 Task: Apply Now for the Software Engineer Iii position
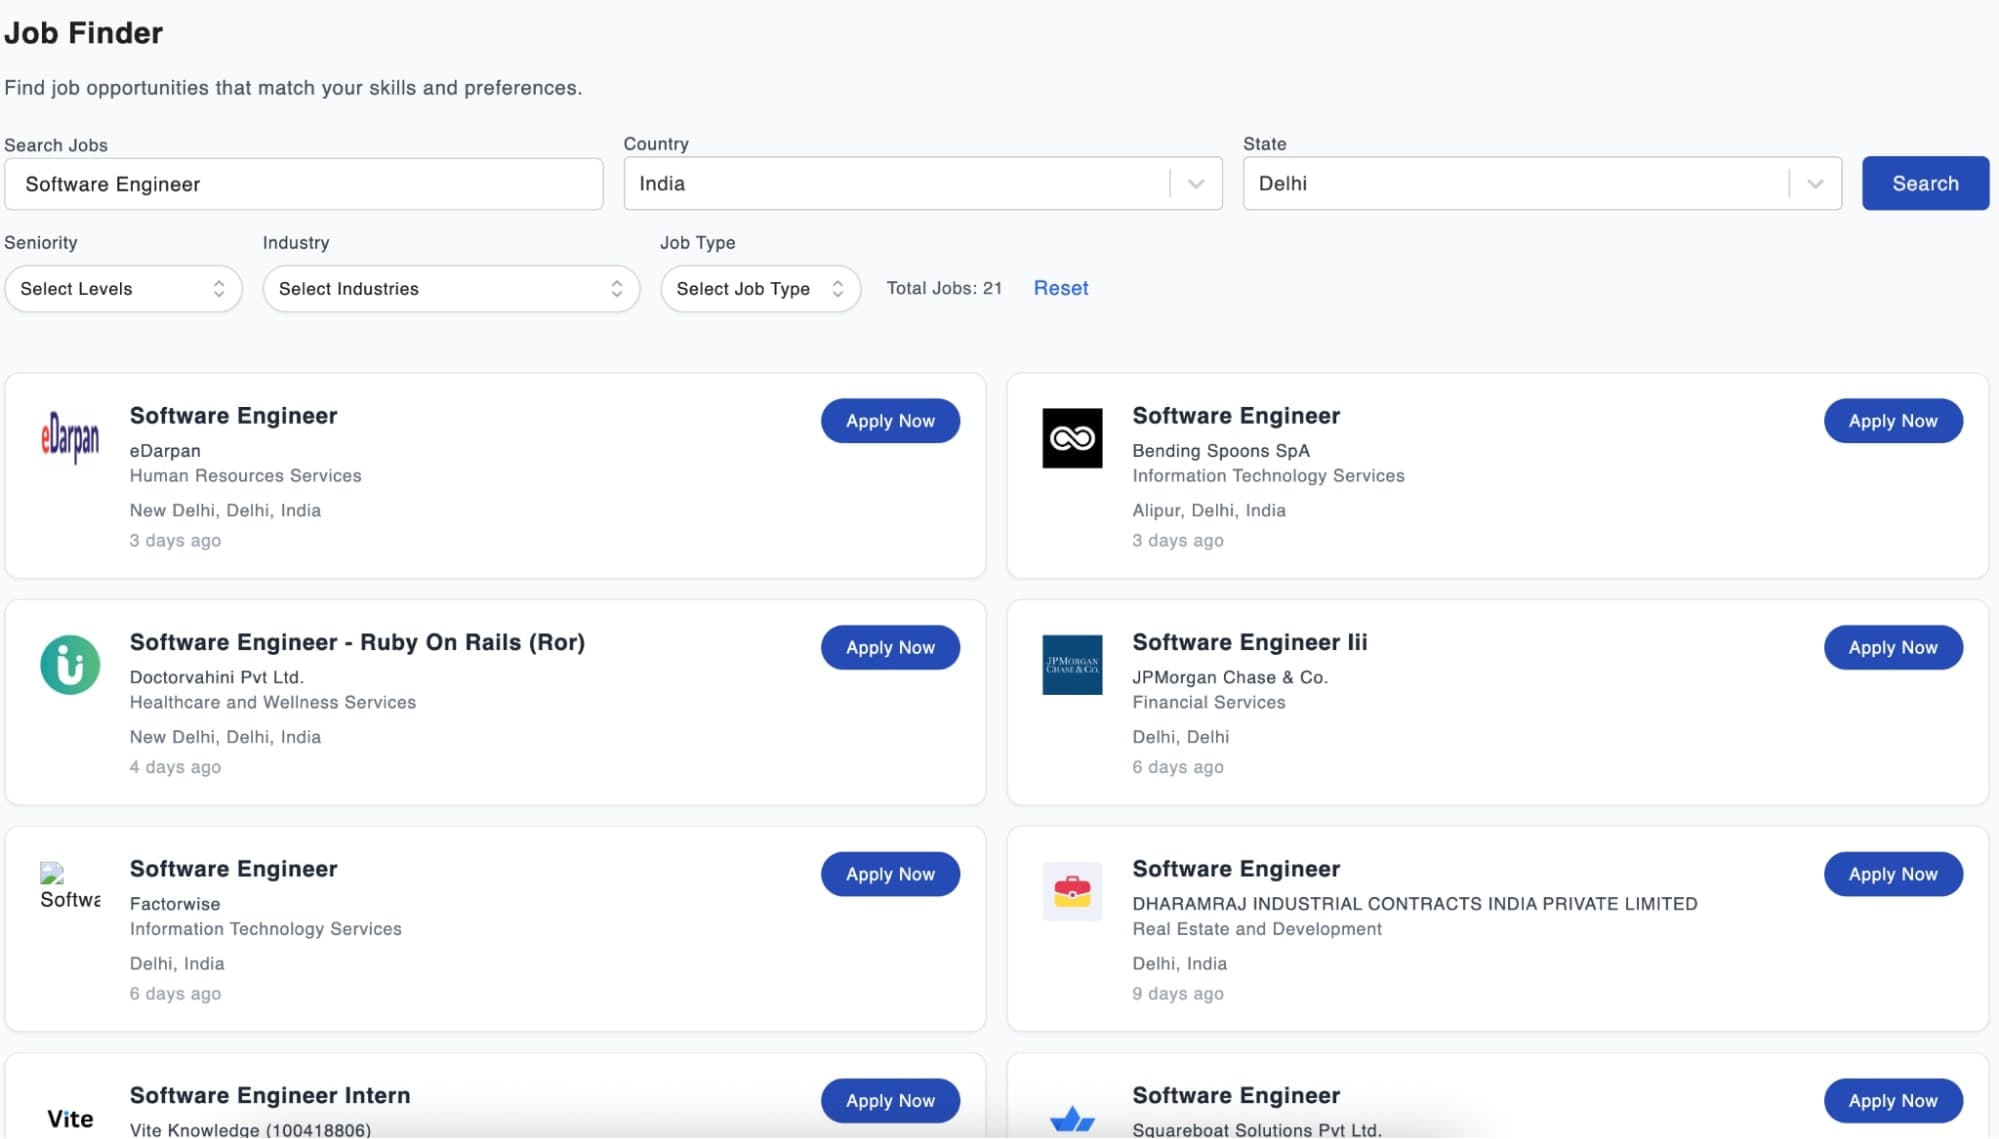[1892, 647]
